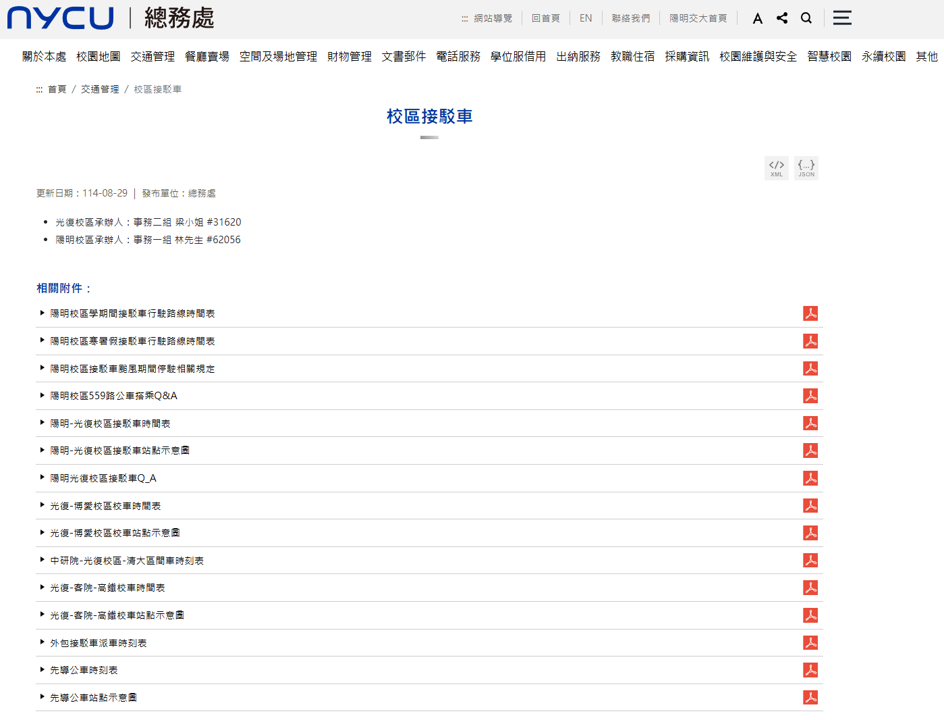Open the search magnifier icon
Image resolution: width=944 pixels, height=720 pixels.
coord(806,18)
